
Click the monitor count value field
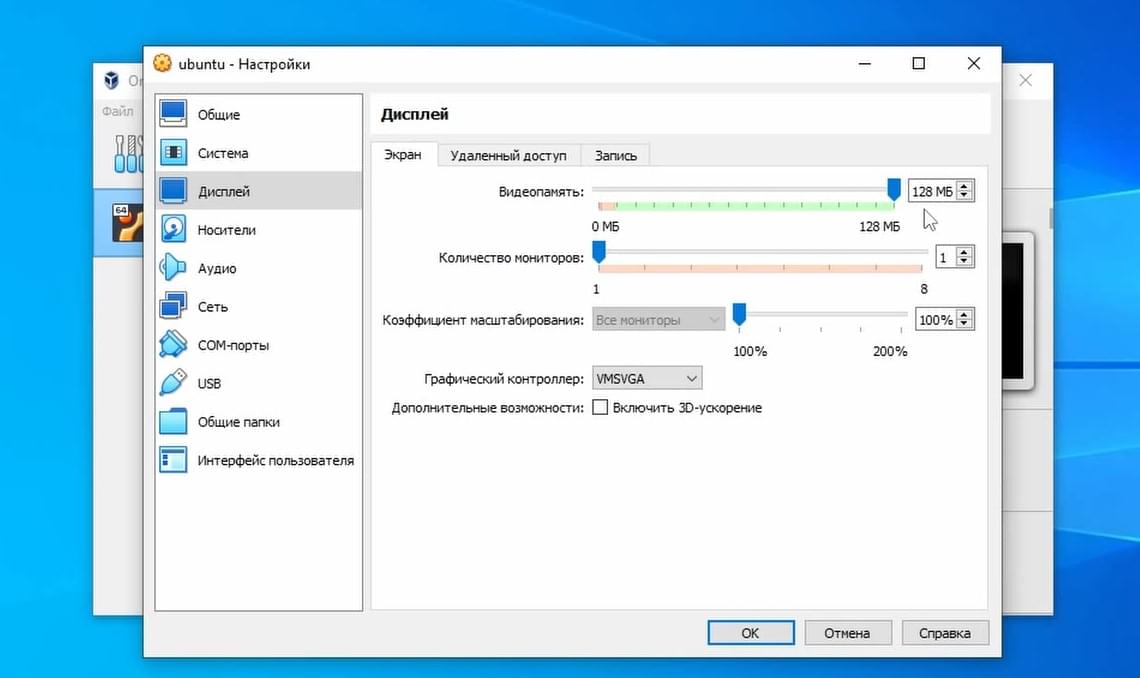pyautogui.click(x=946, y=257)
